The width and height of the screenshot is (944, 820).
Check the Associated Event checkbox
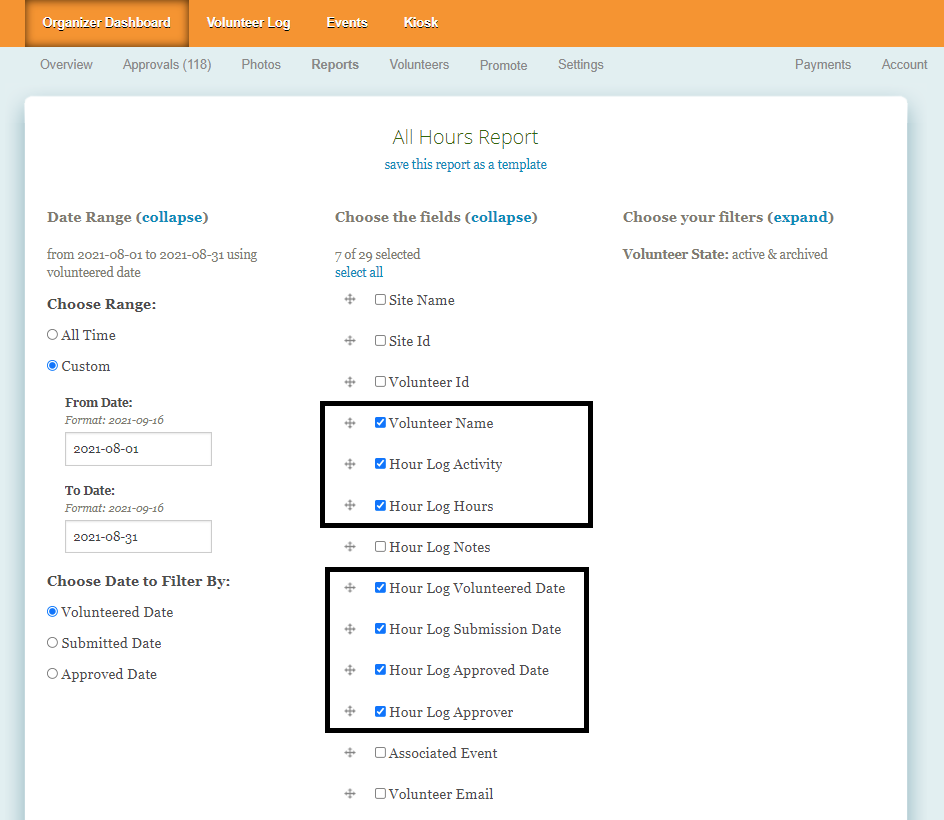(380, 752)
